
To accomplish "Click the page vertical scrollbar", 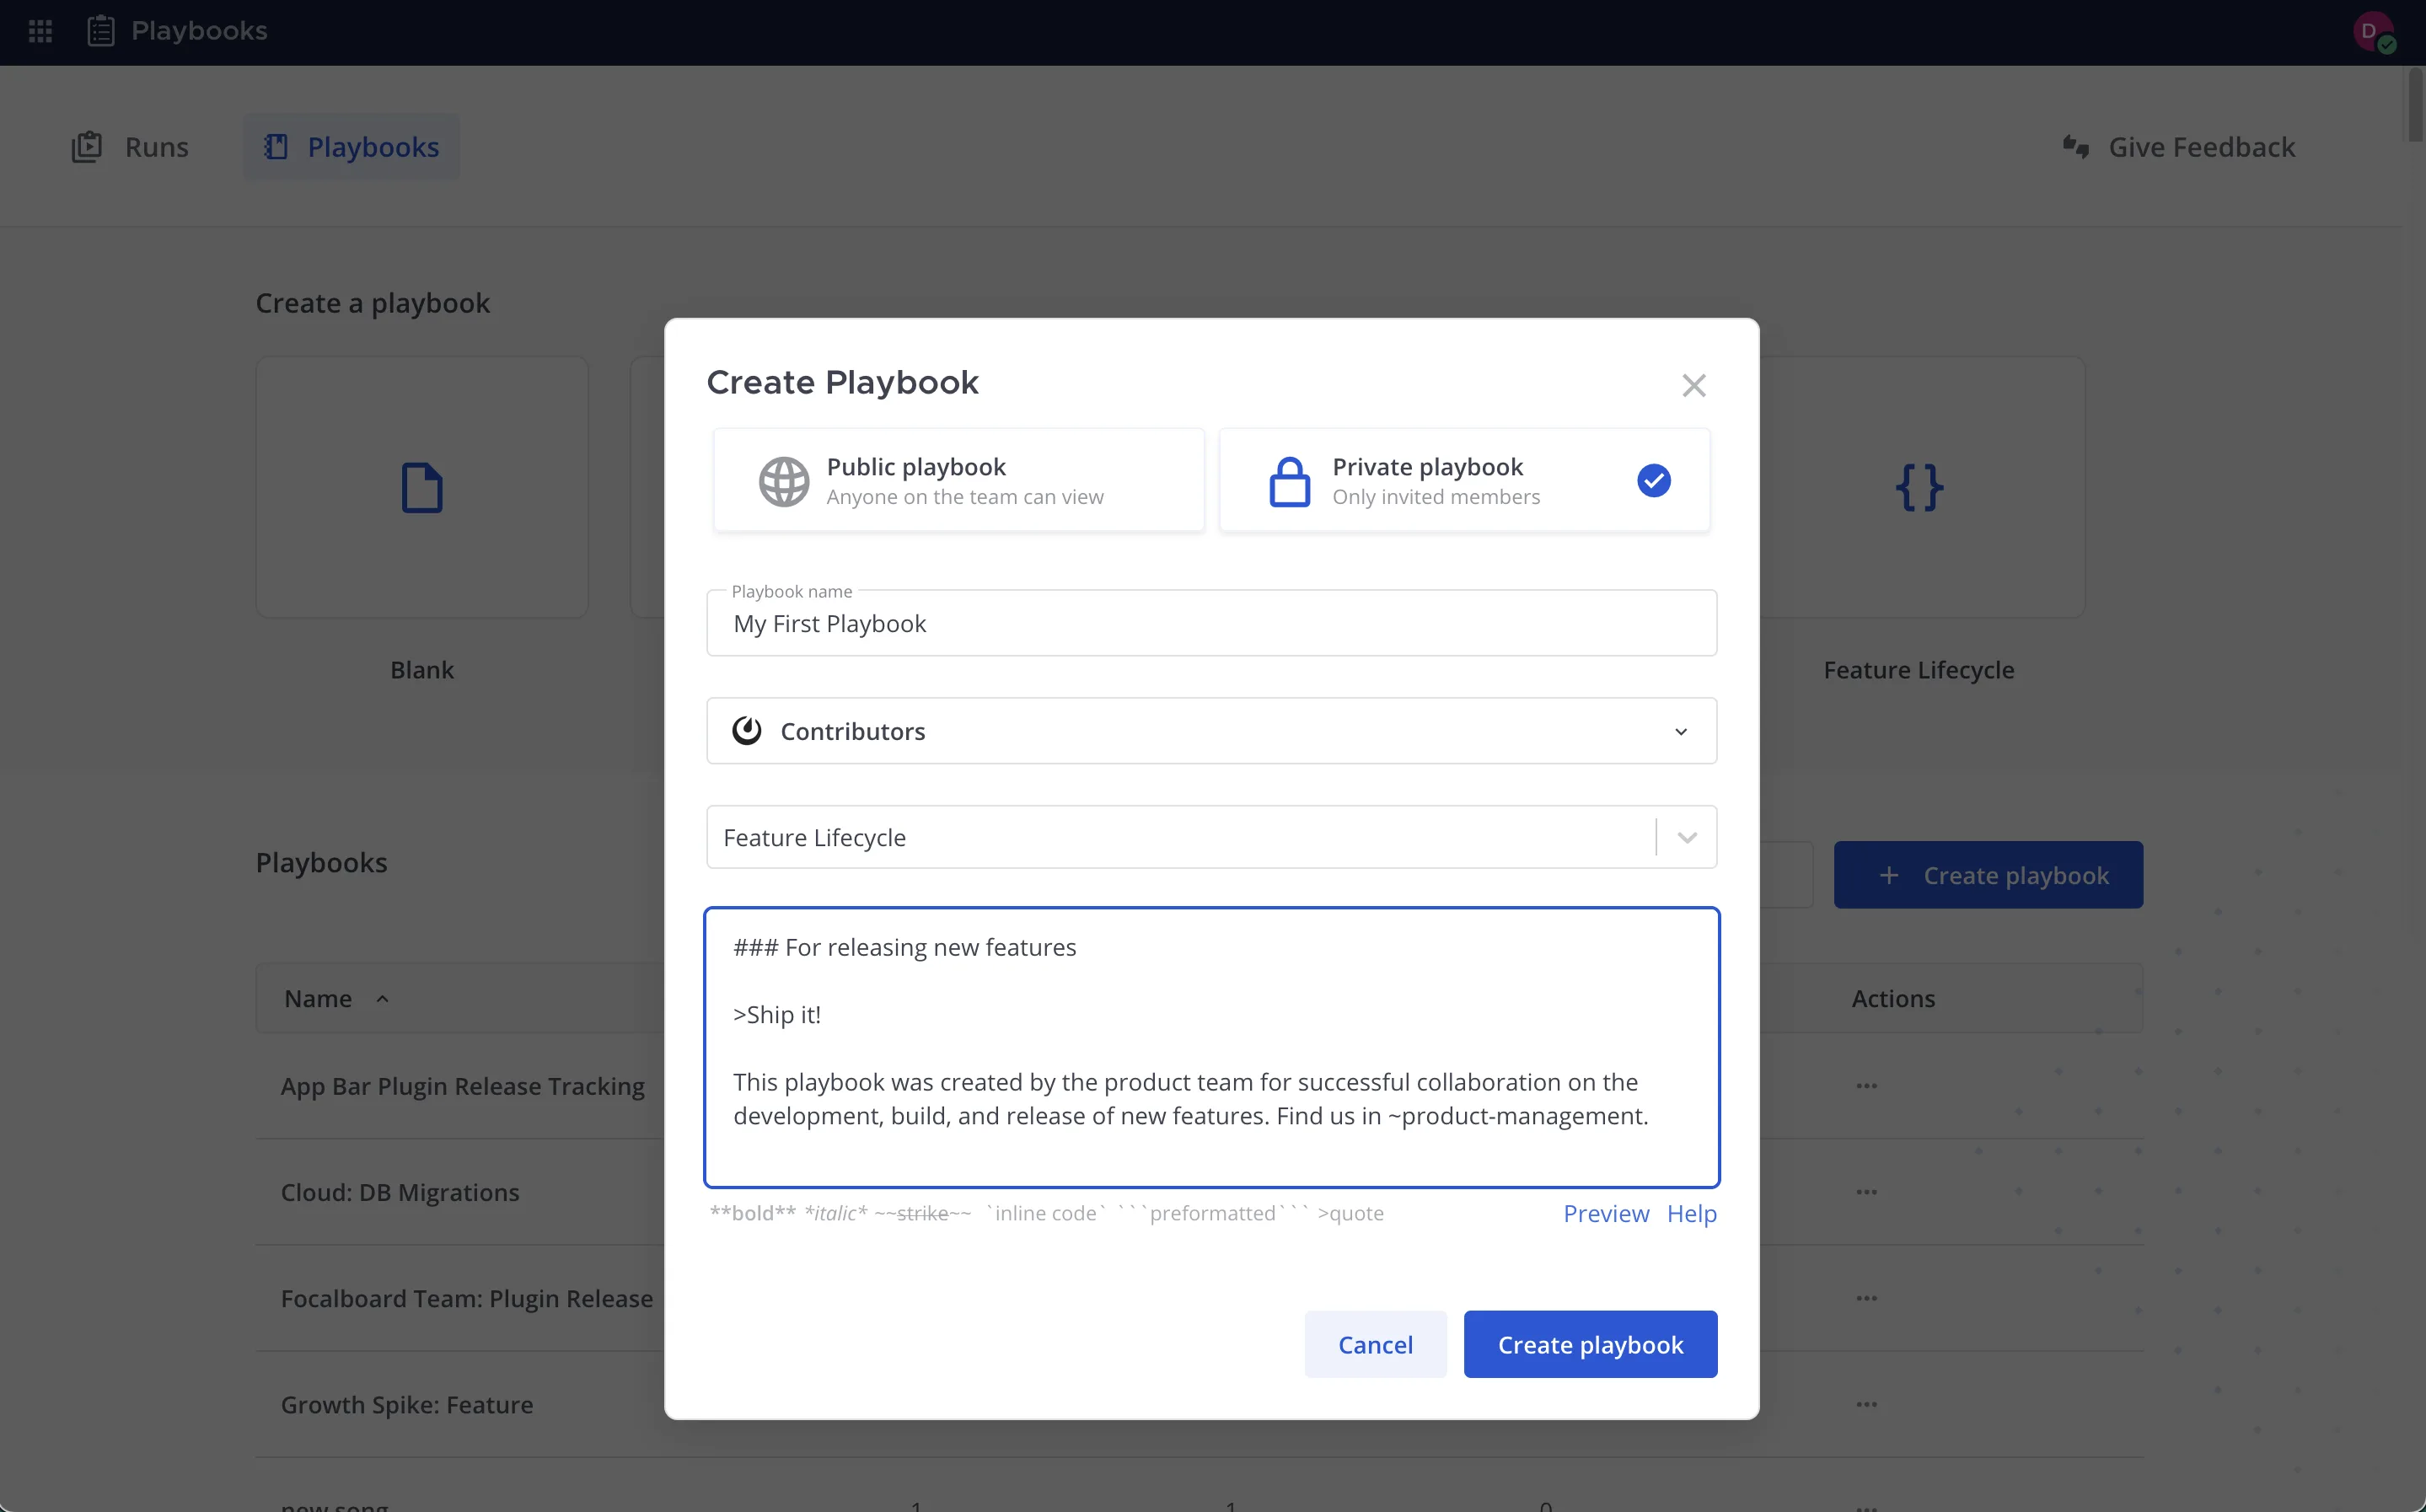I will click(x=2415, y=105).
